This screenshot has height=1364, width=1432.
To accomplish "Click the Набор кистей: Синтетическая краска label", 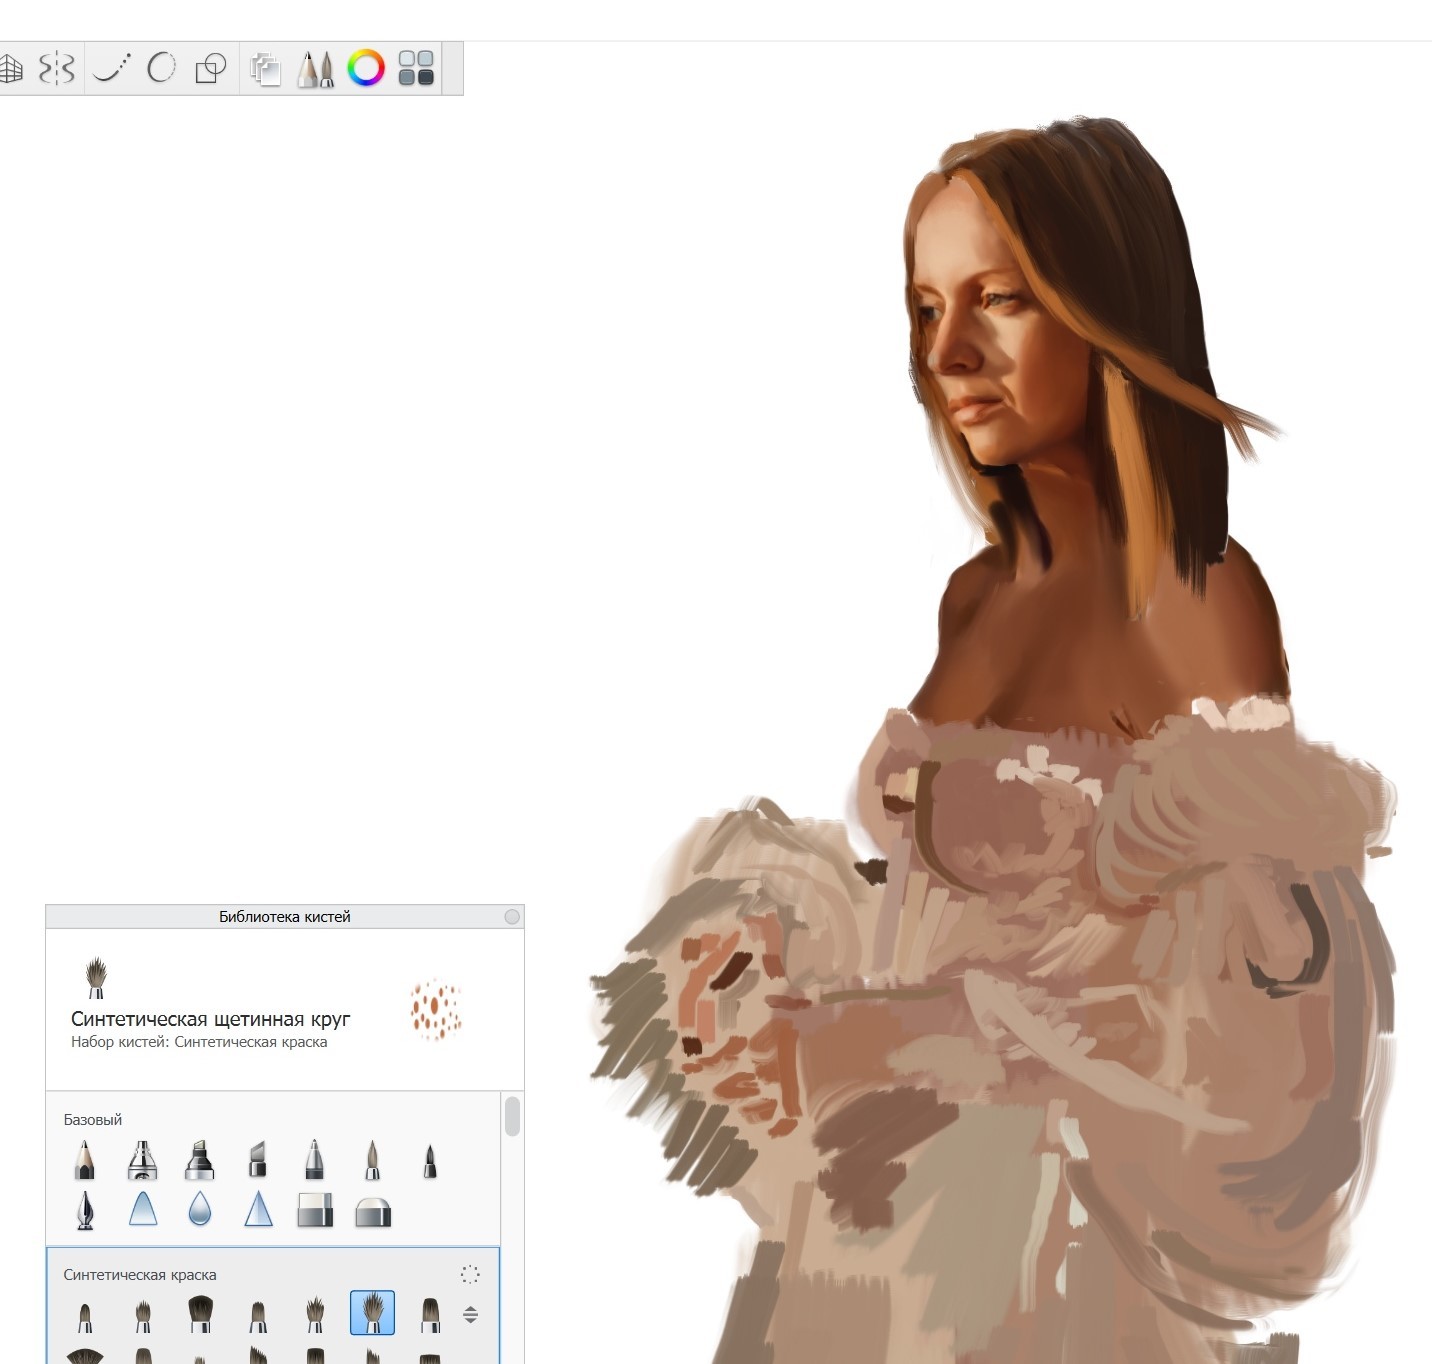I will coord(199,1042).
